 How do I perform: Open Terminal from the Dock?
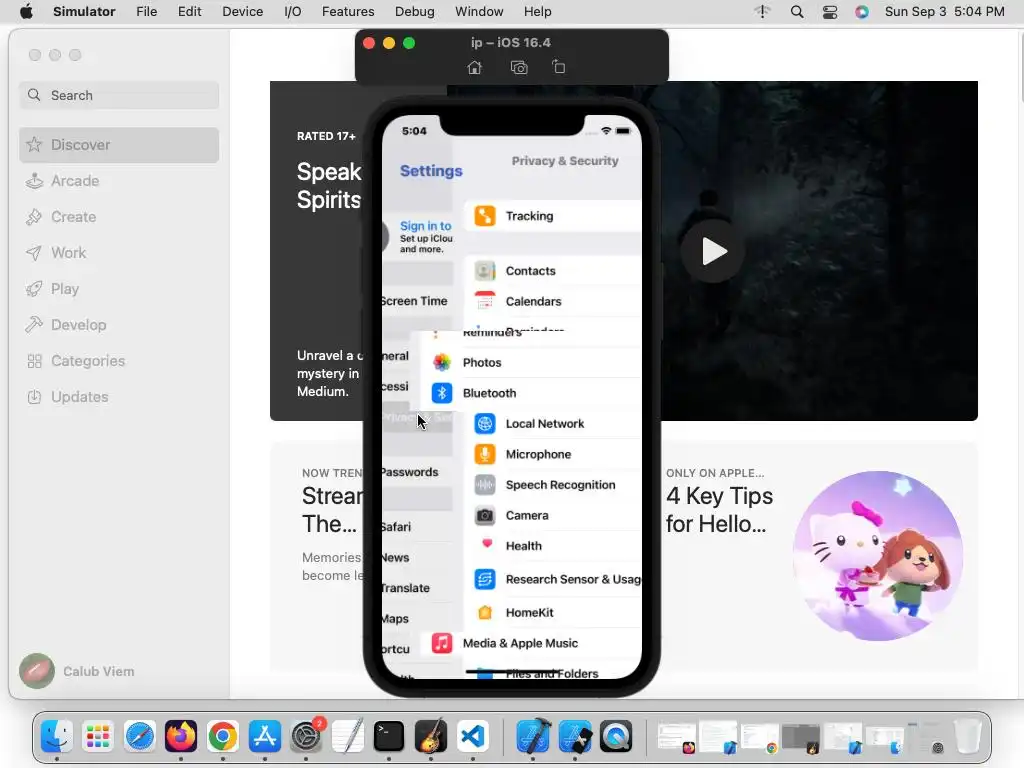(389, 737)
